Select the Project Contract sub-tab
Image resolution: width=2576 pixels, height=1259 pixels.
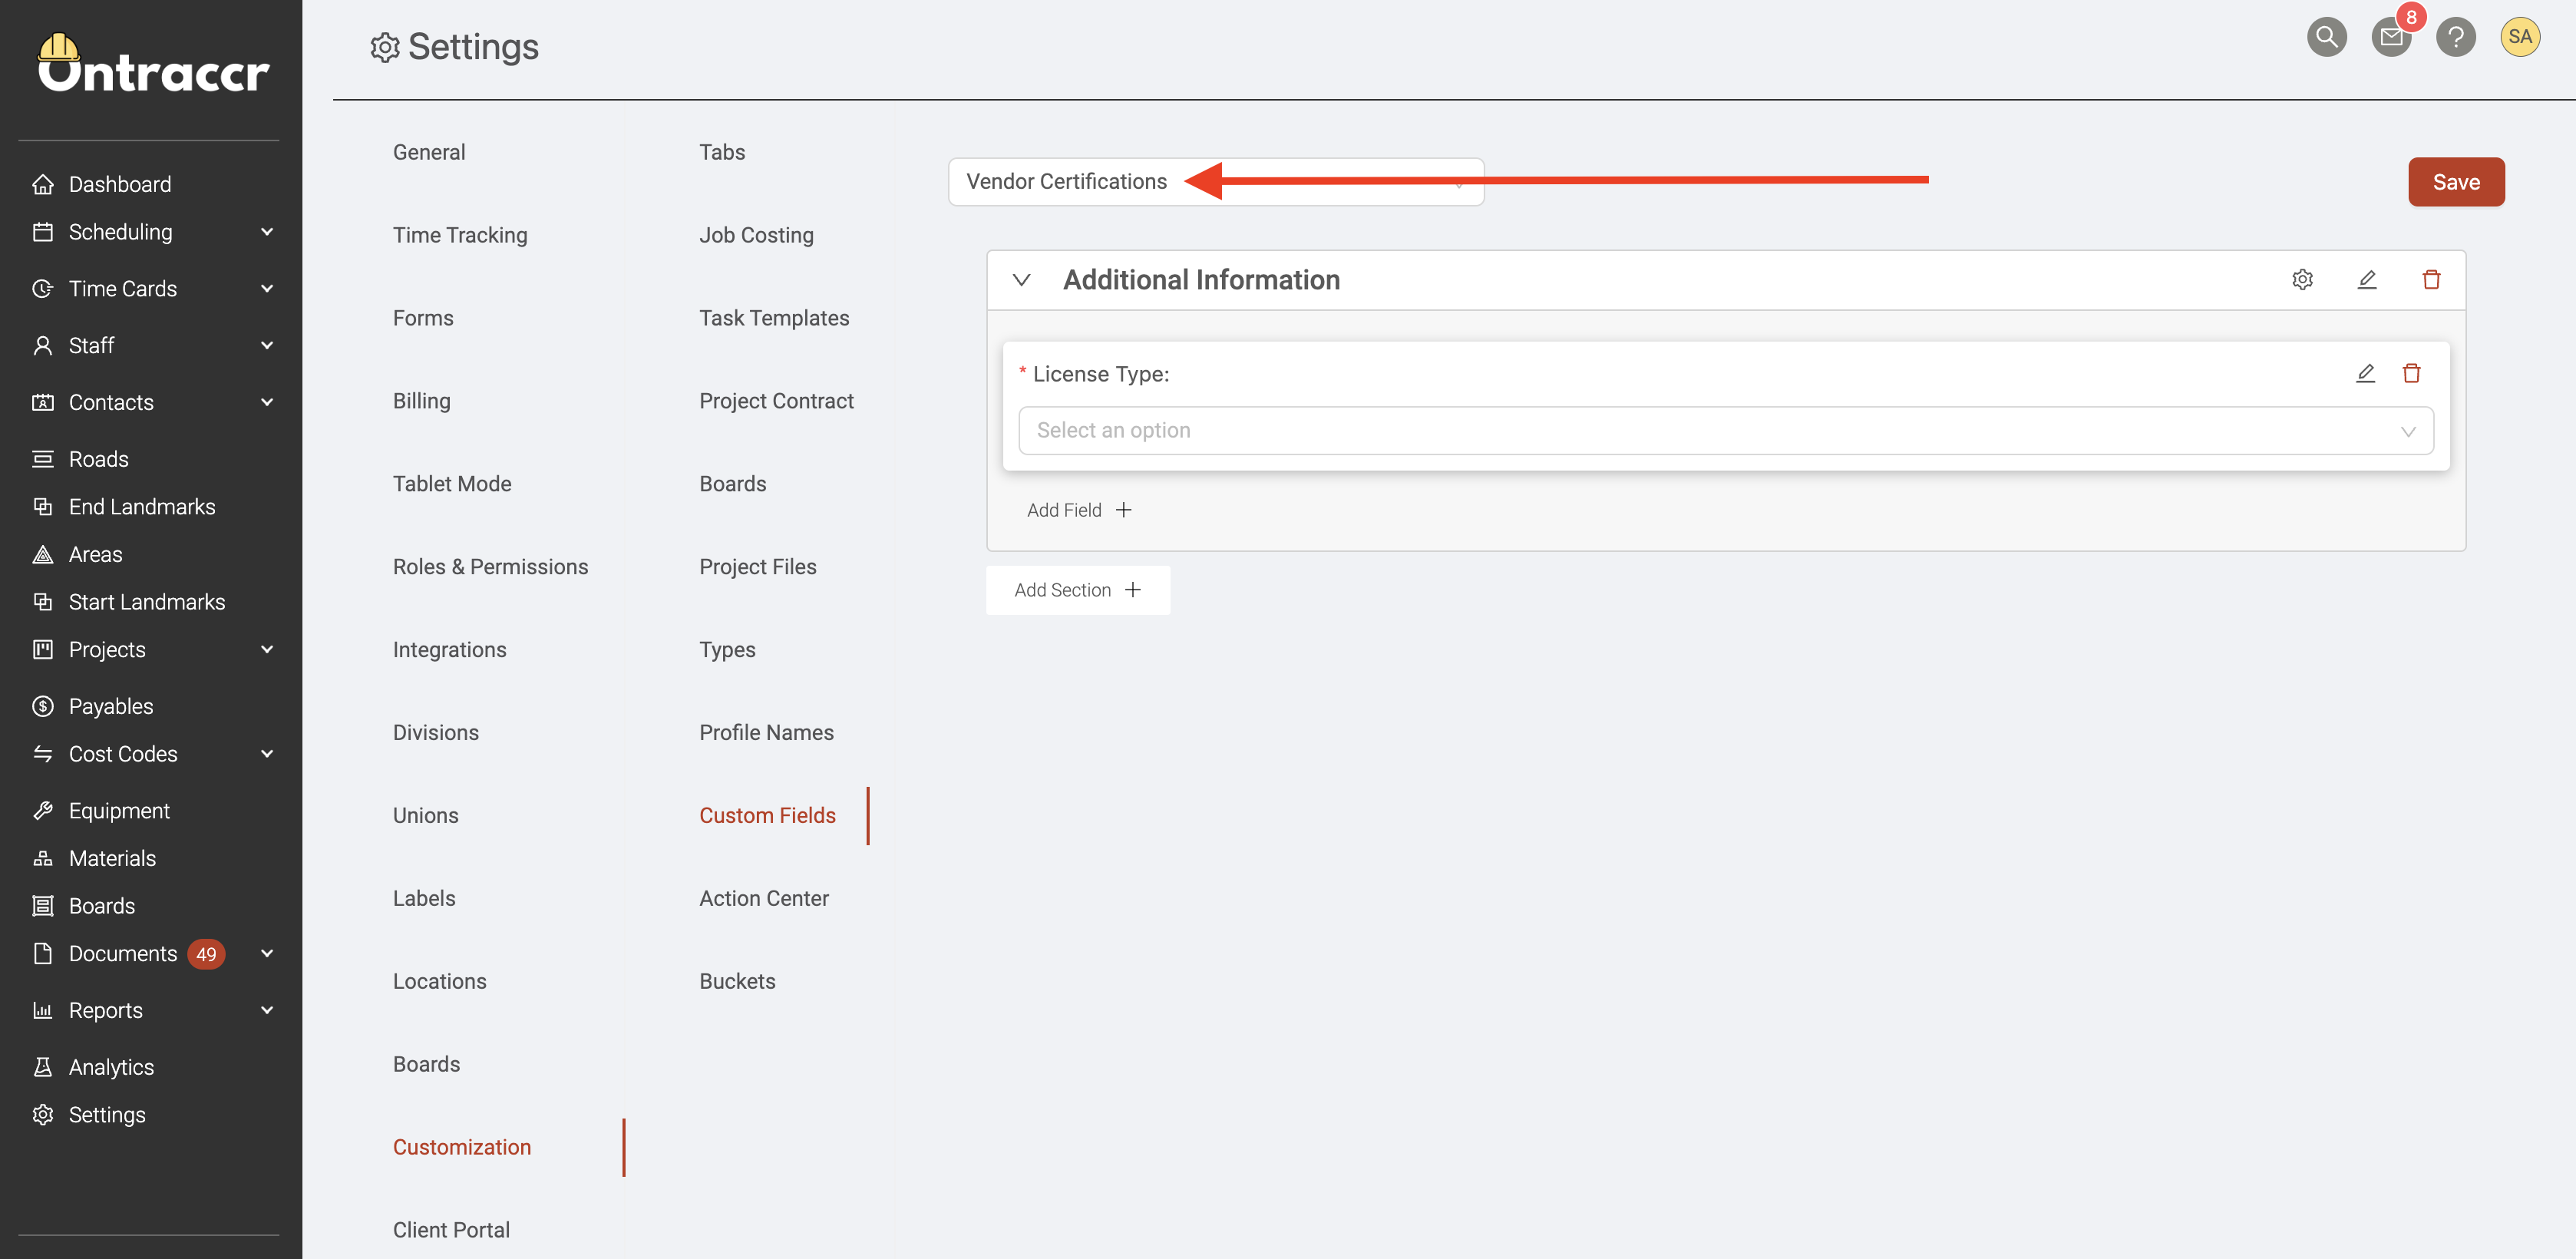coord(776,401)
